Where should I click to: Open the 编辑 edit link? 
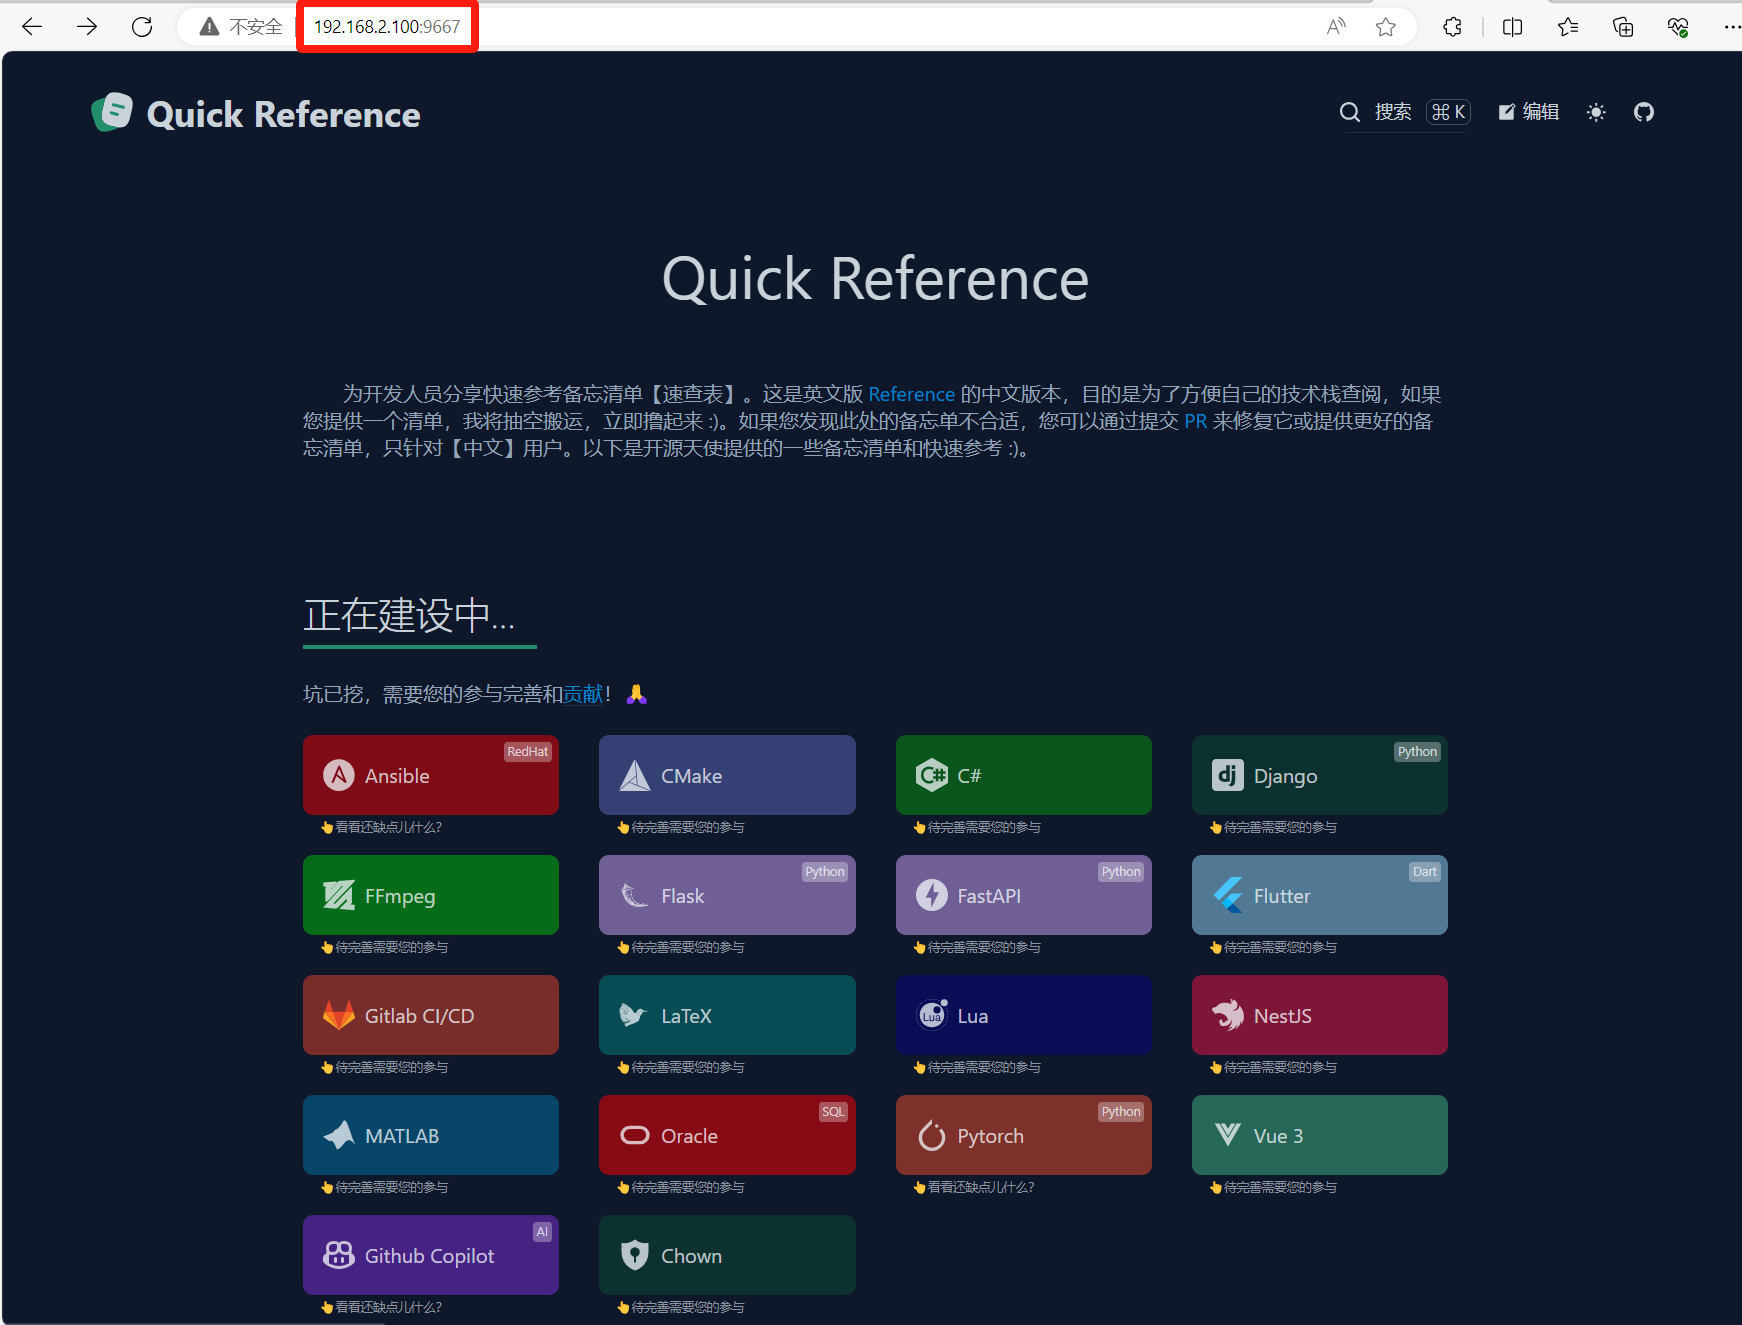coord(1529,112)
